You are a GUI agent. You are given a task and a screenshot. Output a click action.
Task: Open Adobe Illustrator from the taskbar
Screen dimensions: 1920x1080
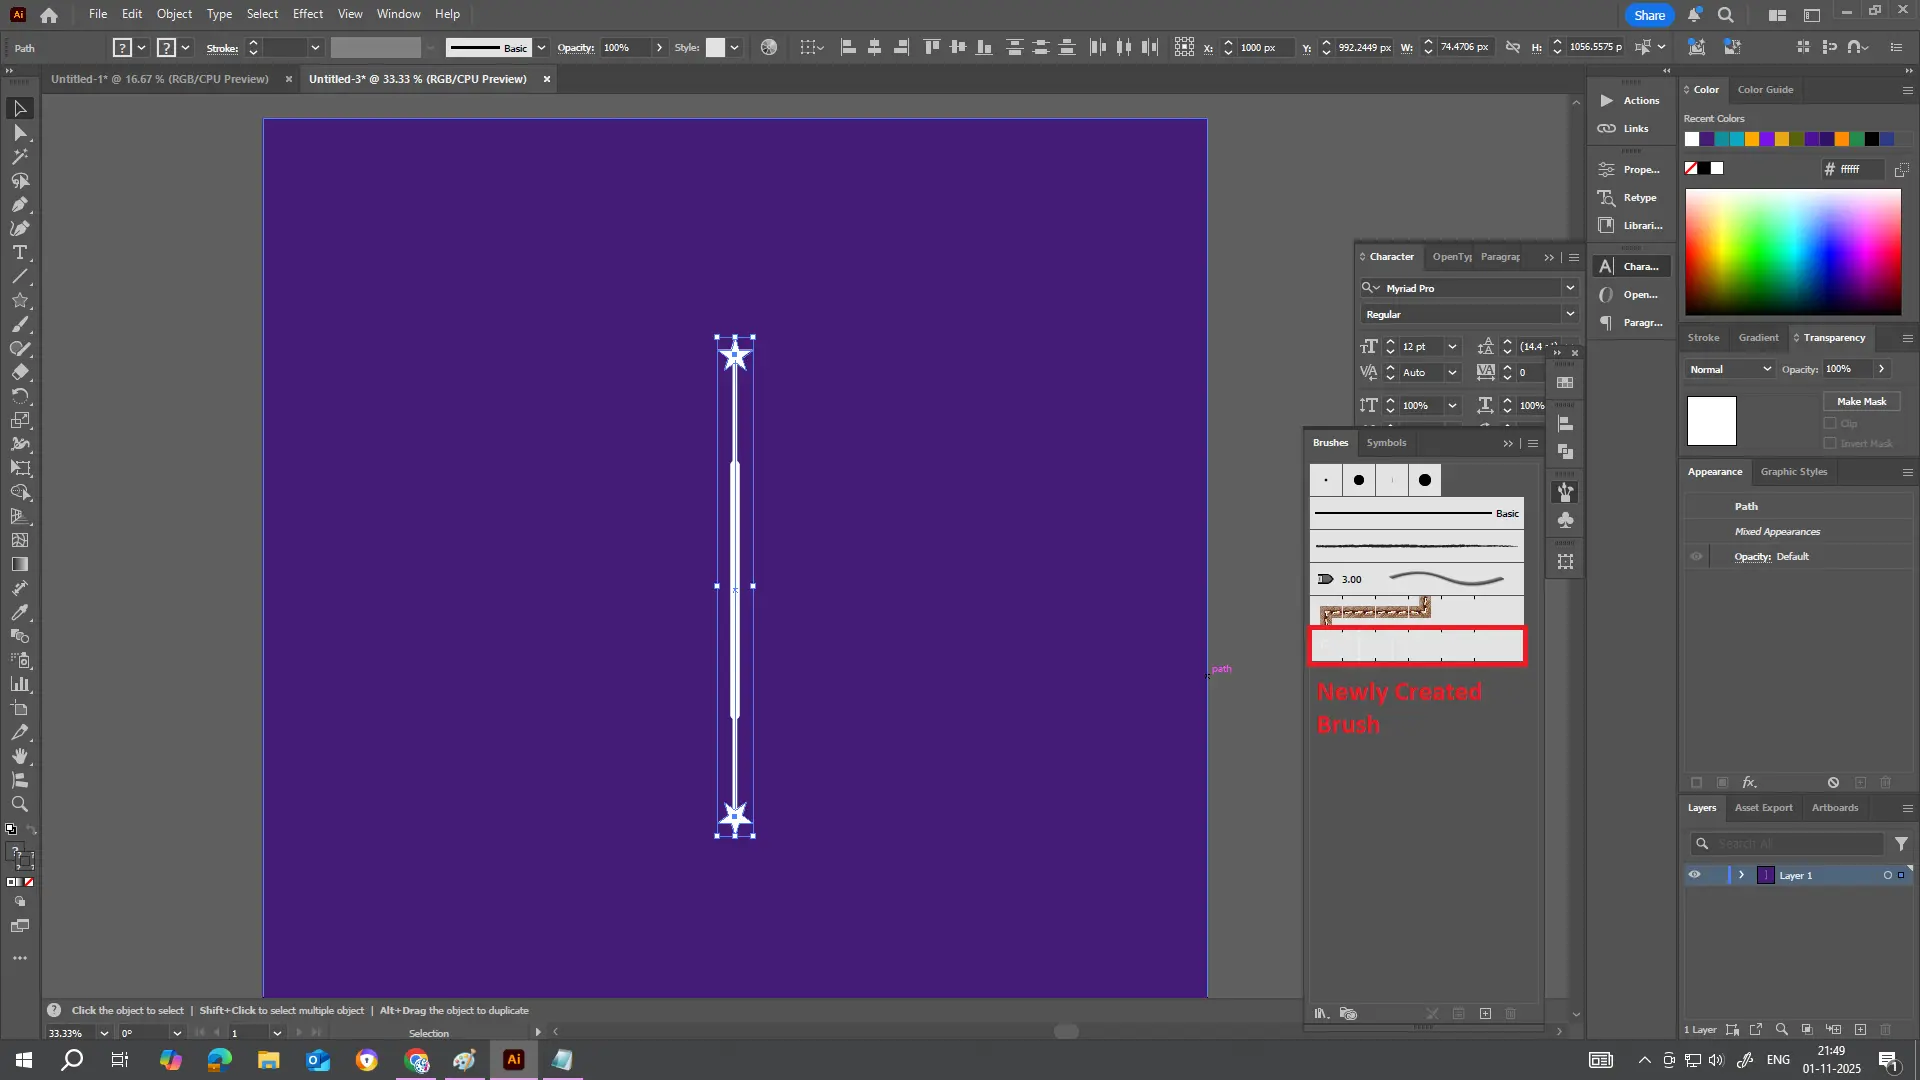(513, 1060)
